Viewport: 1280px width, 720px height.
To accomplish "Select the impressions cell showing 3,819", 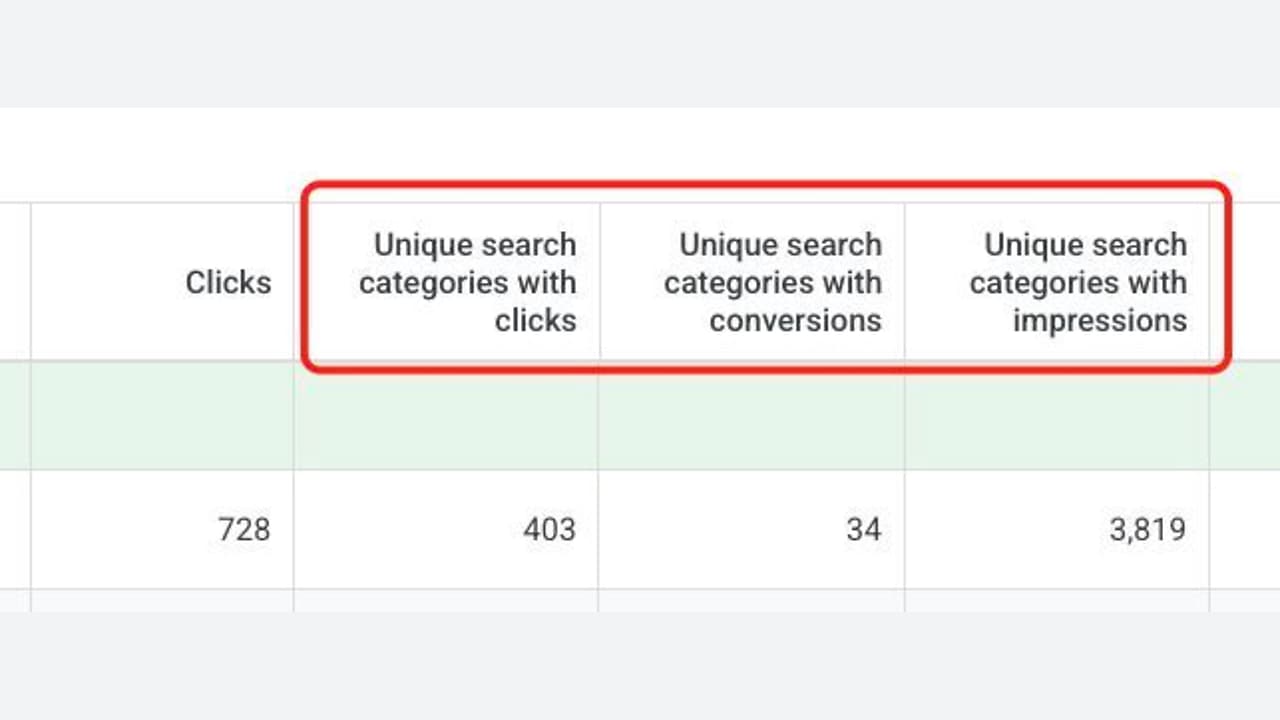I will point(1057,529).
